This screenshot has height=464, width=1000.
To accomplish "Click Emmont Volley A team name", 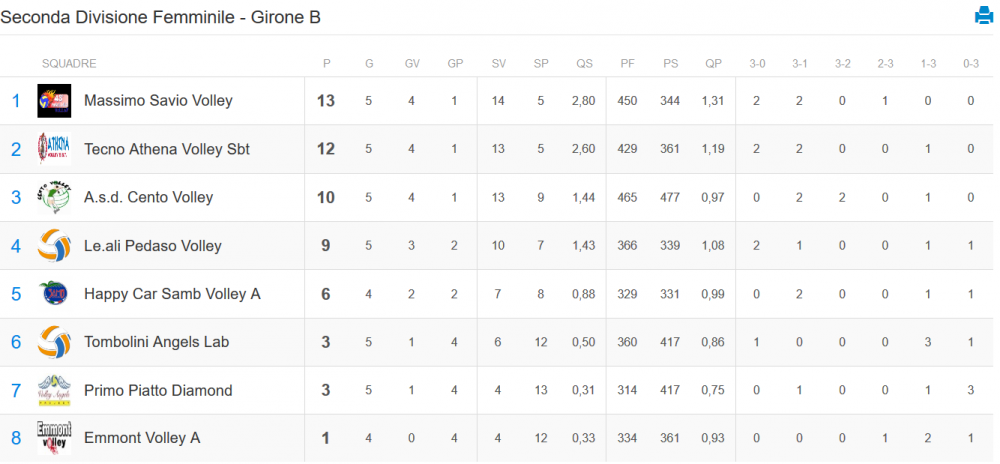I will point(142,439).
